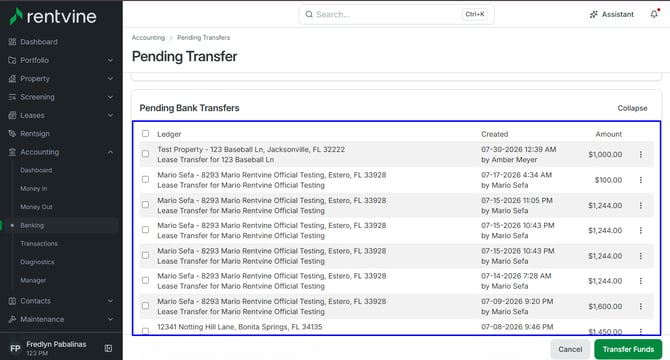670x360 pixels.
Task: Check the 07-15-2026 11:05 PM transfer row
Action: pyautogui.click(x=145, y=205)
